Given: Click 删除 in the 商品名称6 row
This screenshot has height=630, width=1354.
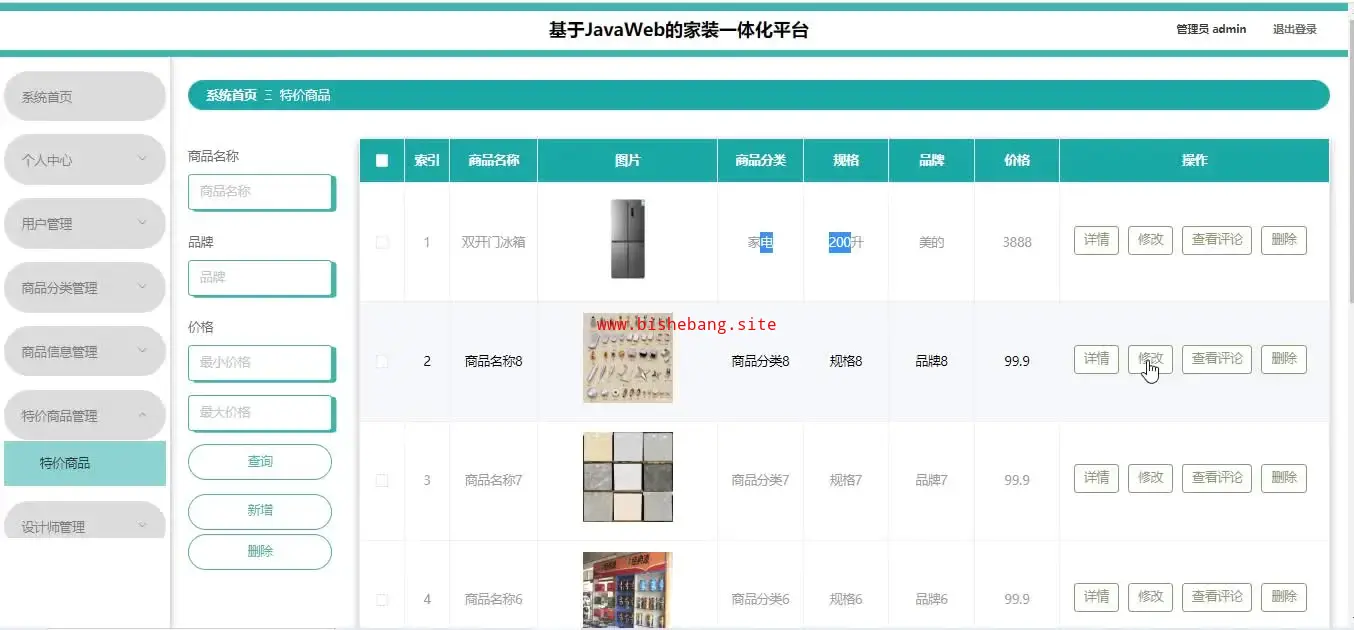Looking at the screenshot, I should 1283,597.
